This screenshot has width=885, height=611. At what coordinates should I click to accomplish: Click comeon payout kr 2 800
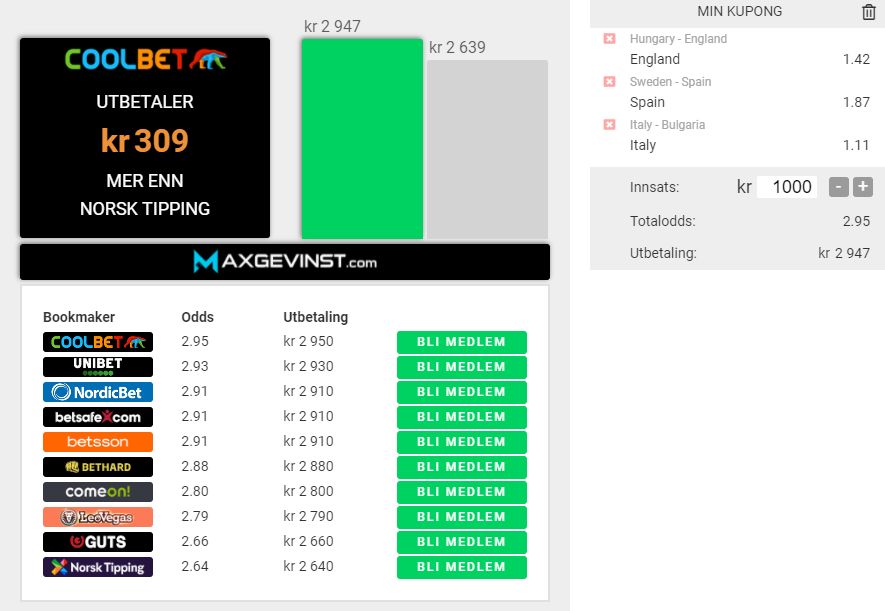coord(308,491)
